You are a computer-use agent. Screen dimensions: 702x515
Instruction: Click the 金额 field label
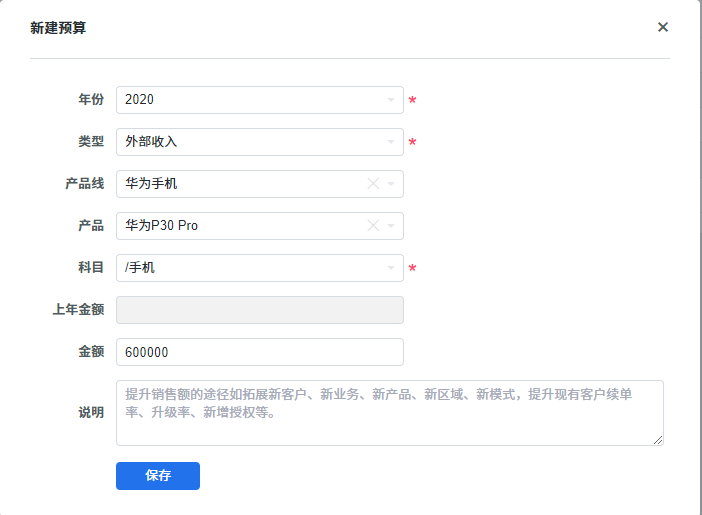point(91,352)
